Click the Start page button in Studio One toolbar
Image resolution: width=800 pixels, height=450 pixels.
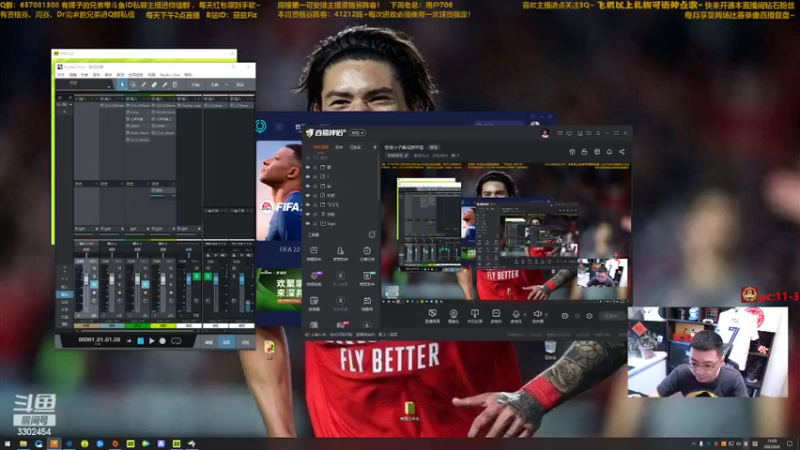pyautogui.click(x=195, y=85)
